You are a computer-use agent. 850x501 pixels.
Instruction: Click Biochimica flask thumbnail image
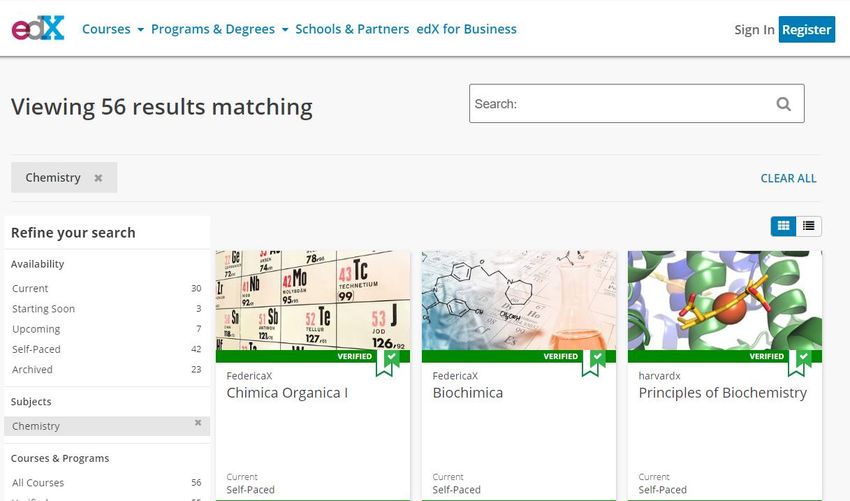(519, 300)
